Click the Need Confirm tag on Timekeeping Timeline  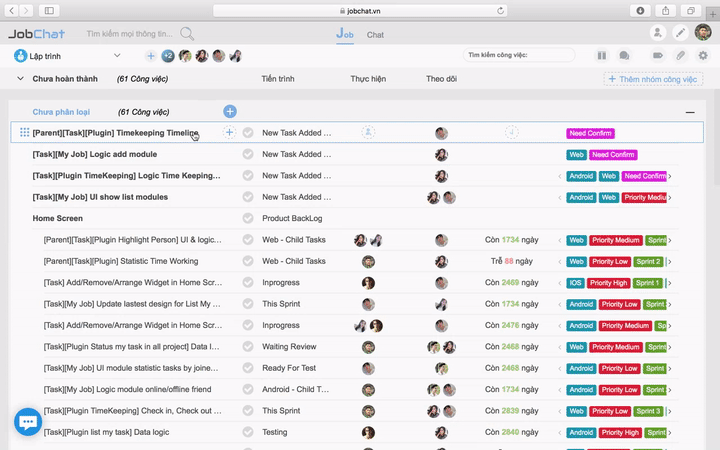(x=591, y=133)
